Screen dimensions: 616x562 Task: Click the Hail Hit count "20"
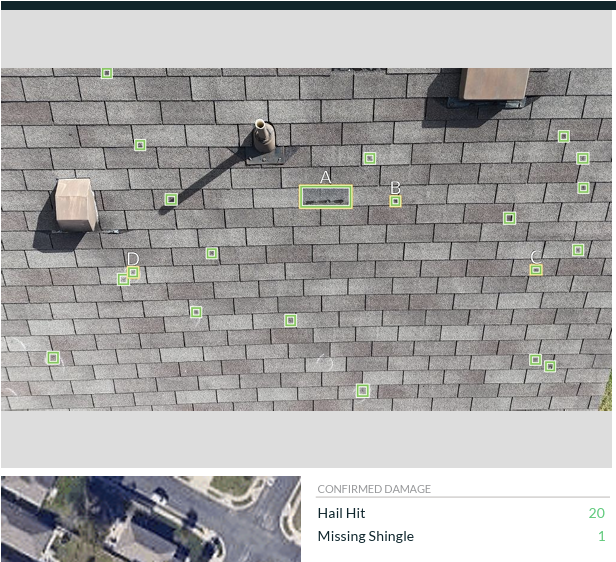point(596,513)
